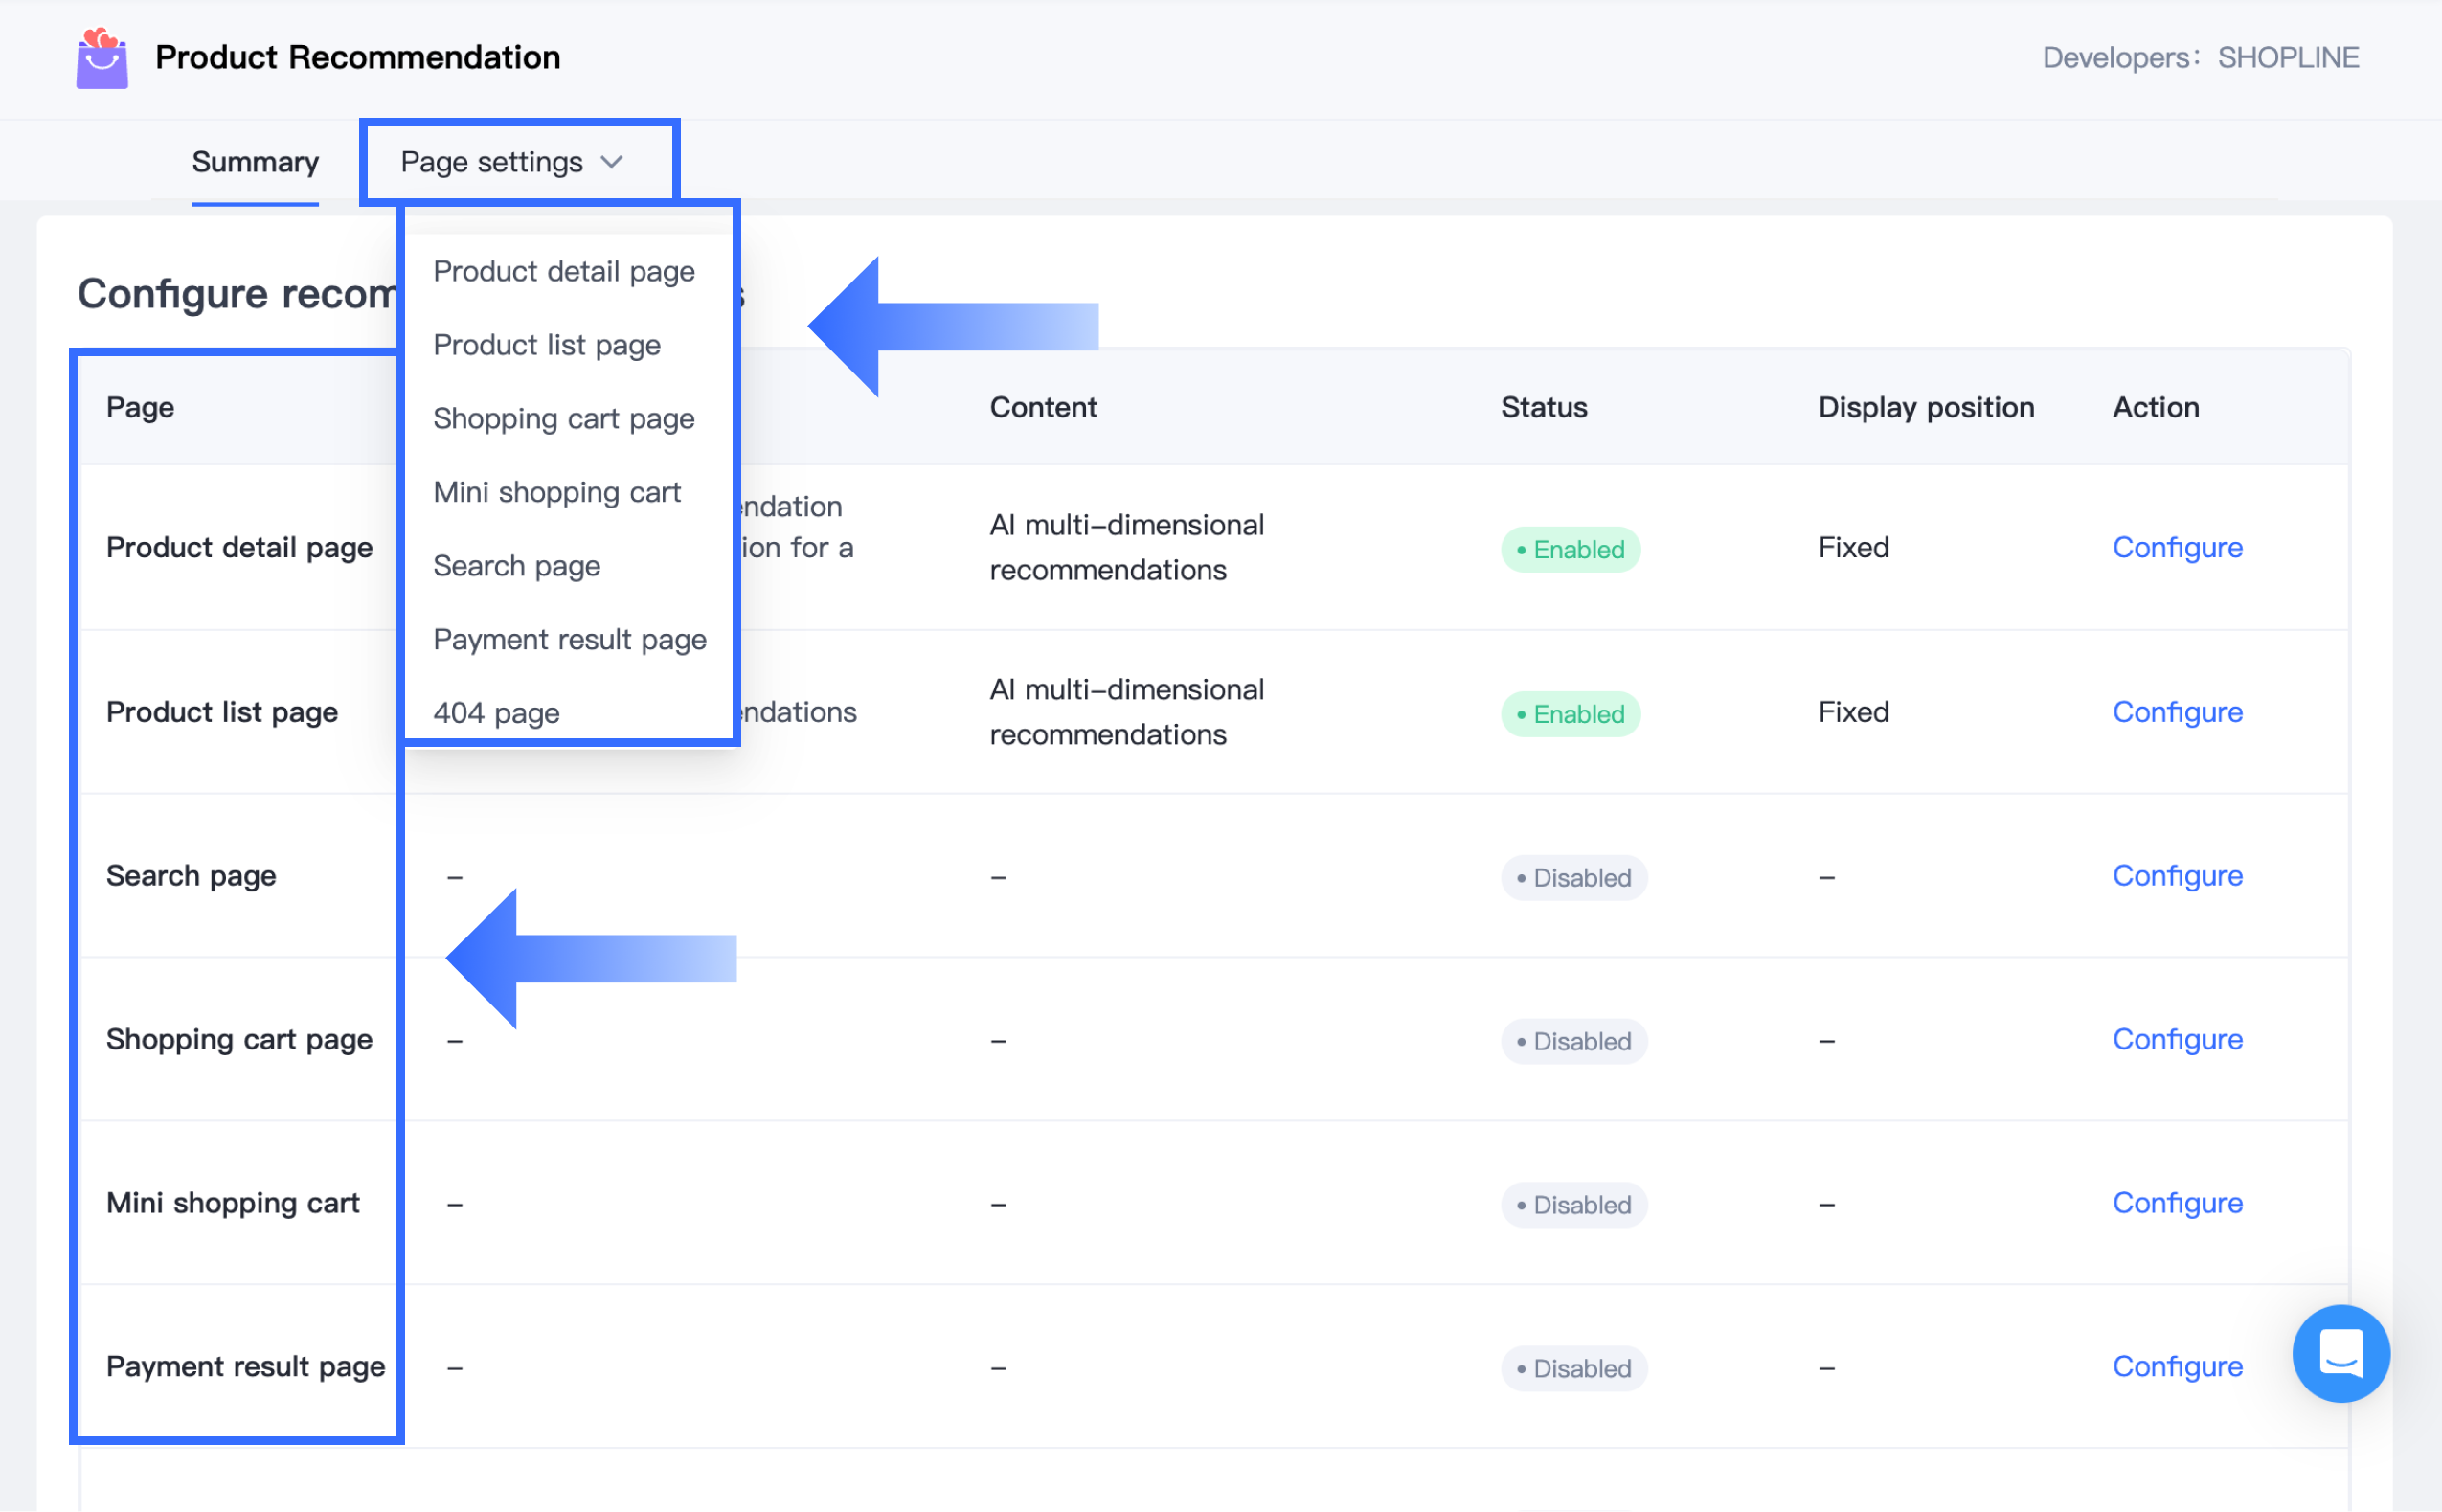The image size is (2442, 1512).
Task: Click Shopping cart page cell in table
Action: pos(239,1040)
